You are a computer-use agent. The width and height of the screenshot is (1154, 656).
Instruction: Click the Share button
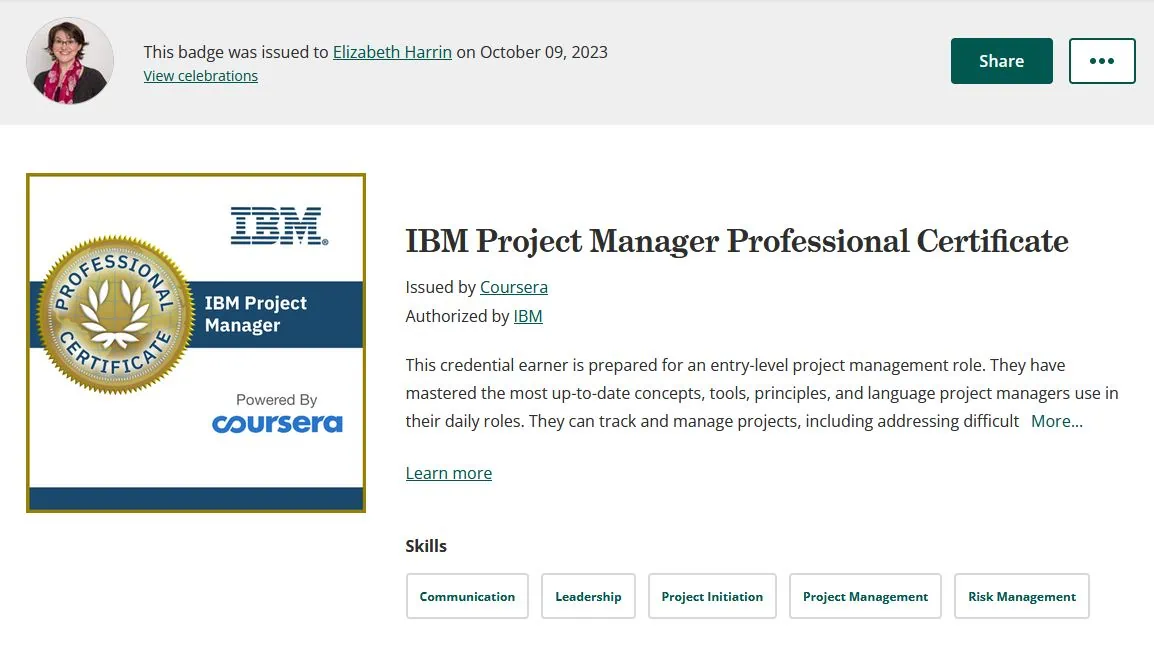click(1001, 61)
